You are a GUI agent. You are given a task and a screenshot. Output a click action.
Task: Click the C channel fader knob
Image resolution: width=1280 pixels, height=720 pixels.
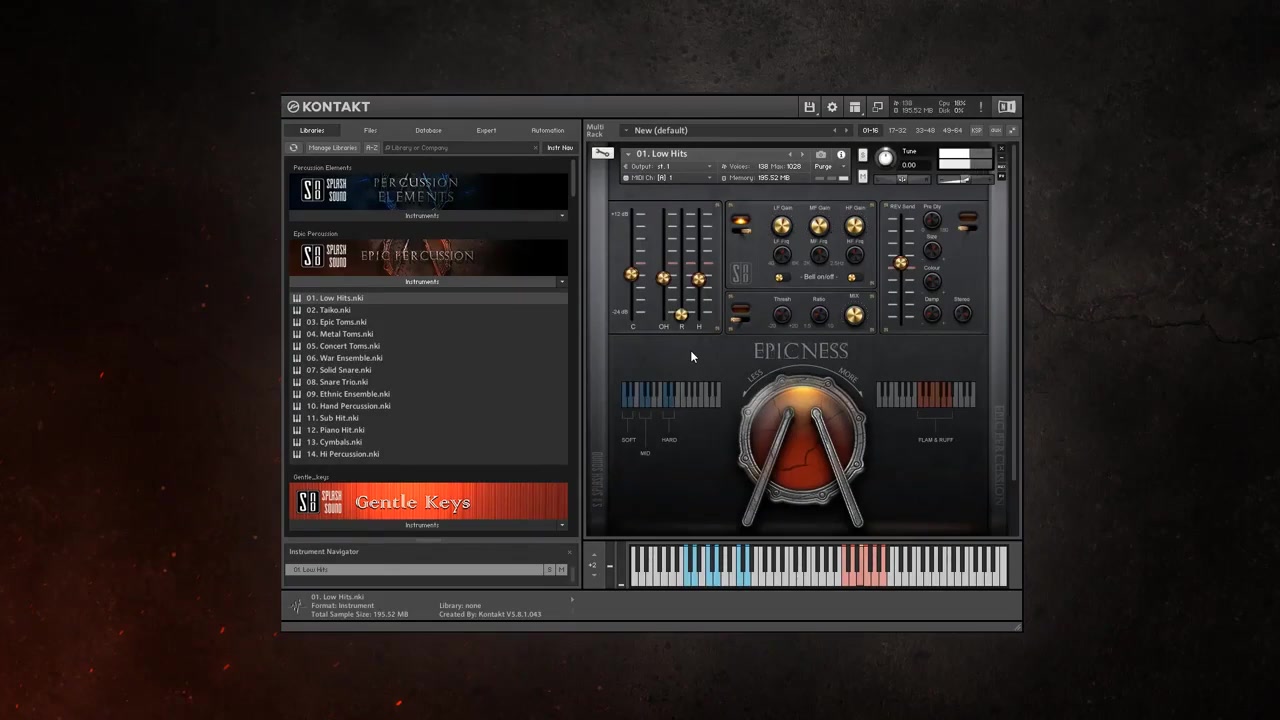pos(631,274)
